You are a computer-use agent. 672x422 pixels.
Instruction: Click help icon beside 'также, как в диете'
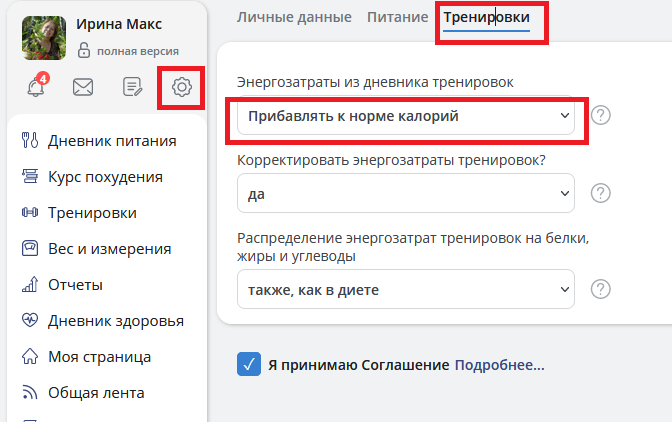point(600,289)
